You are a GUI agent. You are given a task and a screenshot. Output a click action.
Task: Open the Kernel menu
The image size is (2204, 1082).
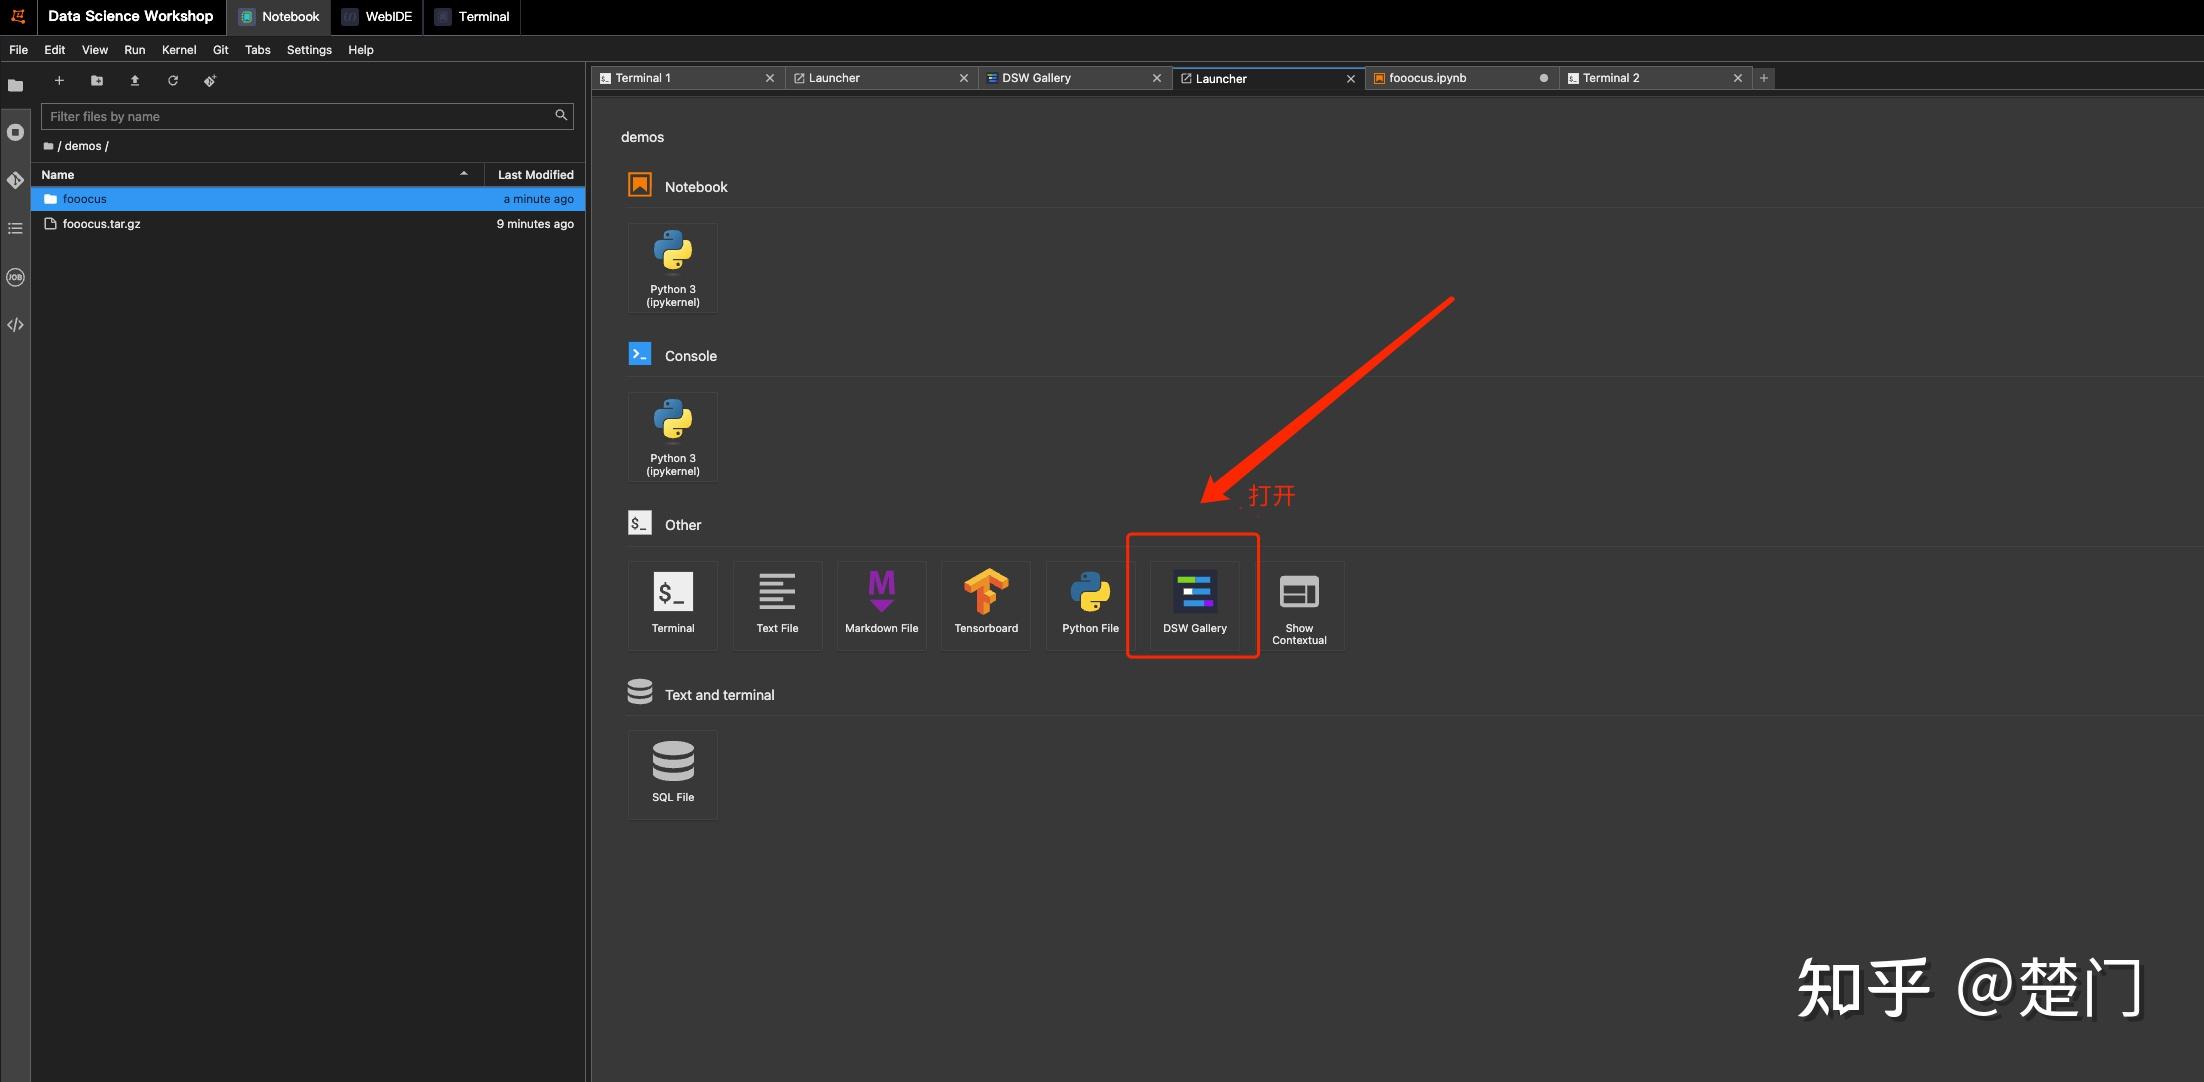pos(179,50)
